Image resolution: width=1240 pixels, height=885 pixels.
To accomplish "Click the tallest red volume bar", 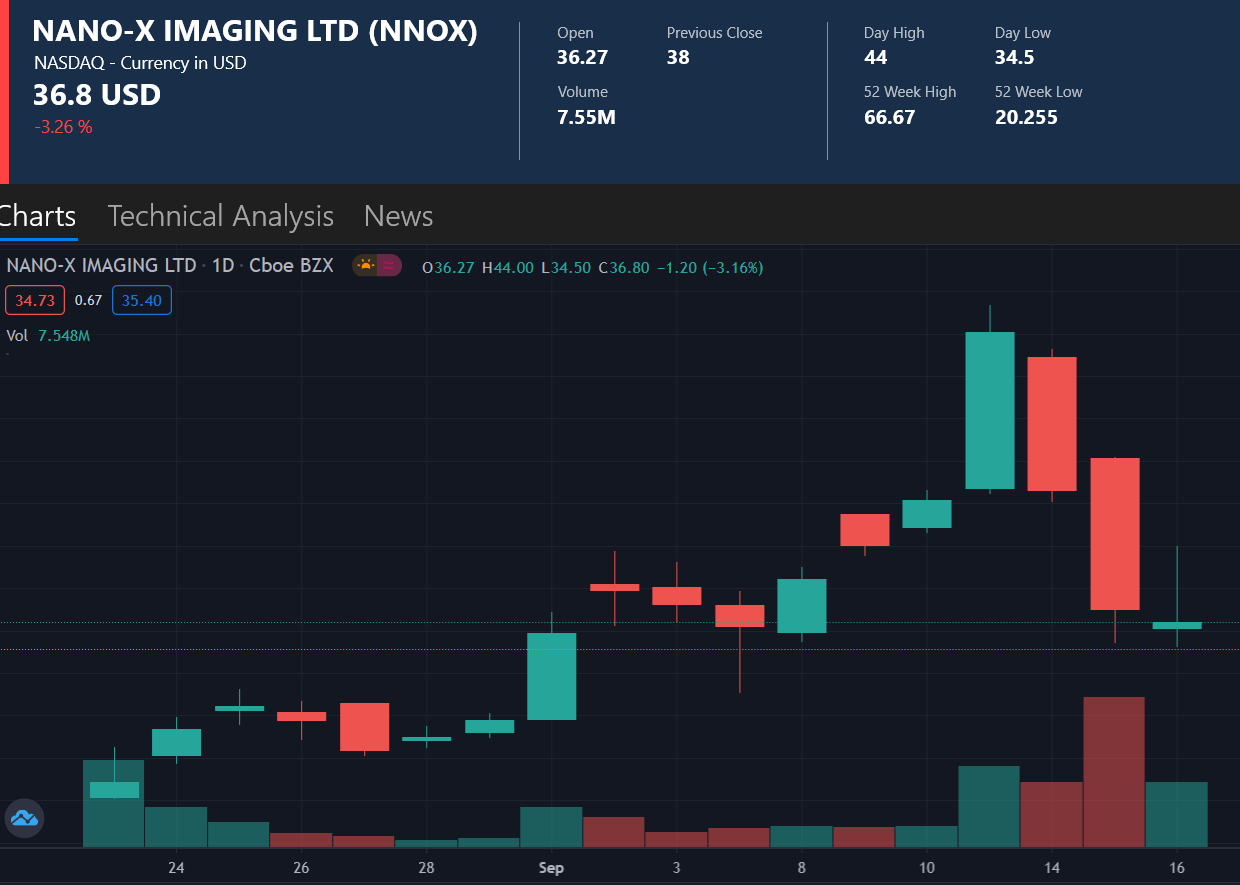I will pyautogui.click(x=1114, y=771).
